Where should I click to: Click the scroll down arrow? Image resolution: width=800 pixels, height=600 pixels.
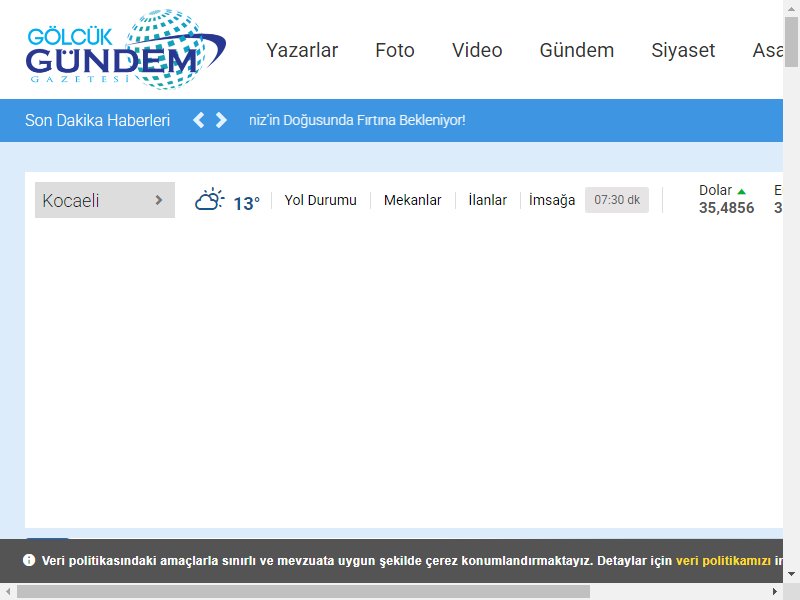coord(791,574)
